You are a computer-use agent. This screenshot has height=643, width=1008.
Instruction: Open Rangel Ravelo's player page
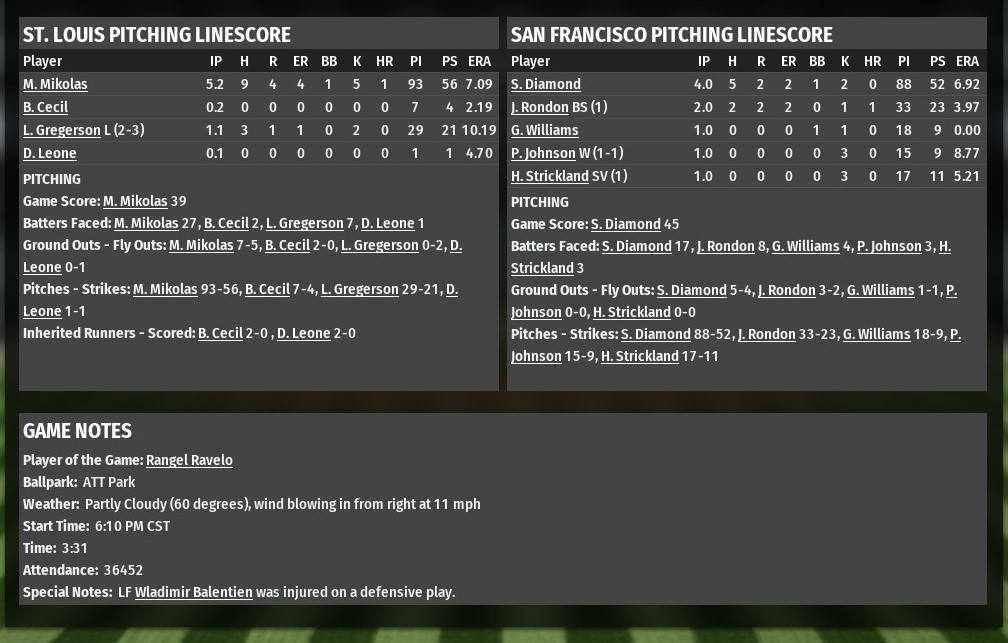click(x=189, y=460)
